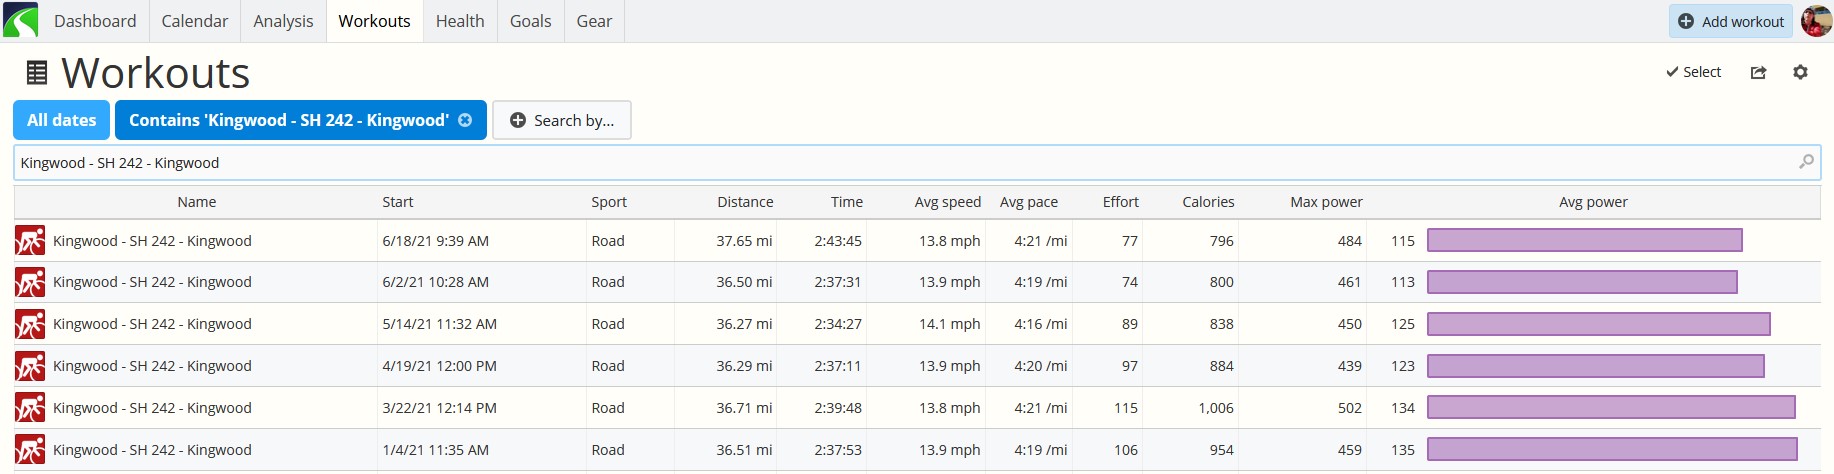Click the workout name search field
This screenshot has height=474, width=1834.
pyautogui.click(x=917, y=162)
